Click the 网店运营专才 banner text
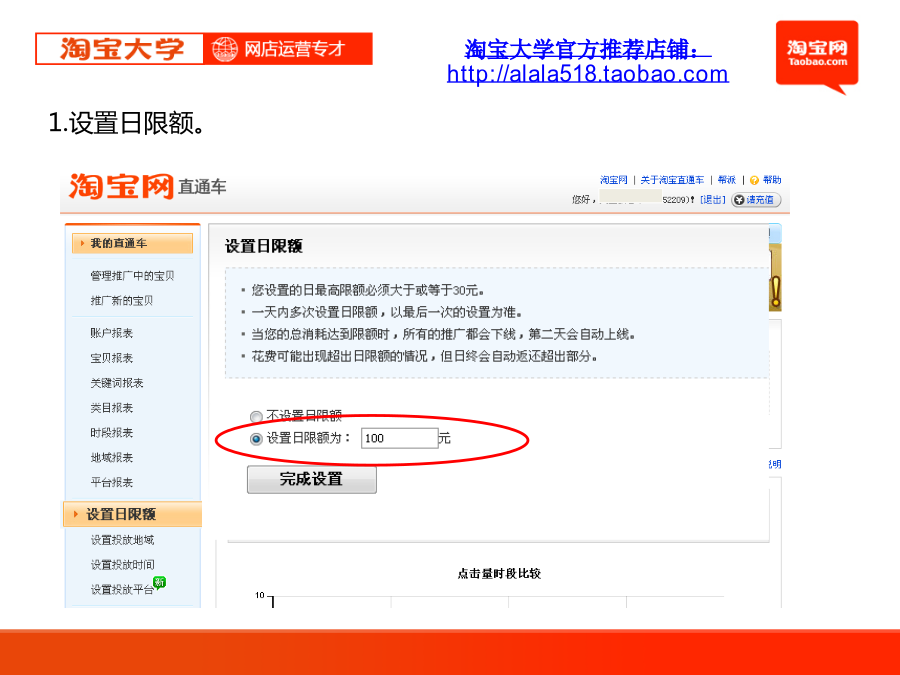 pos(294,49)
